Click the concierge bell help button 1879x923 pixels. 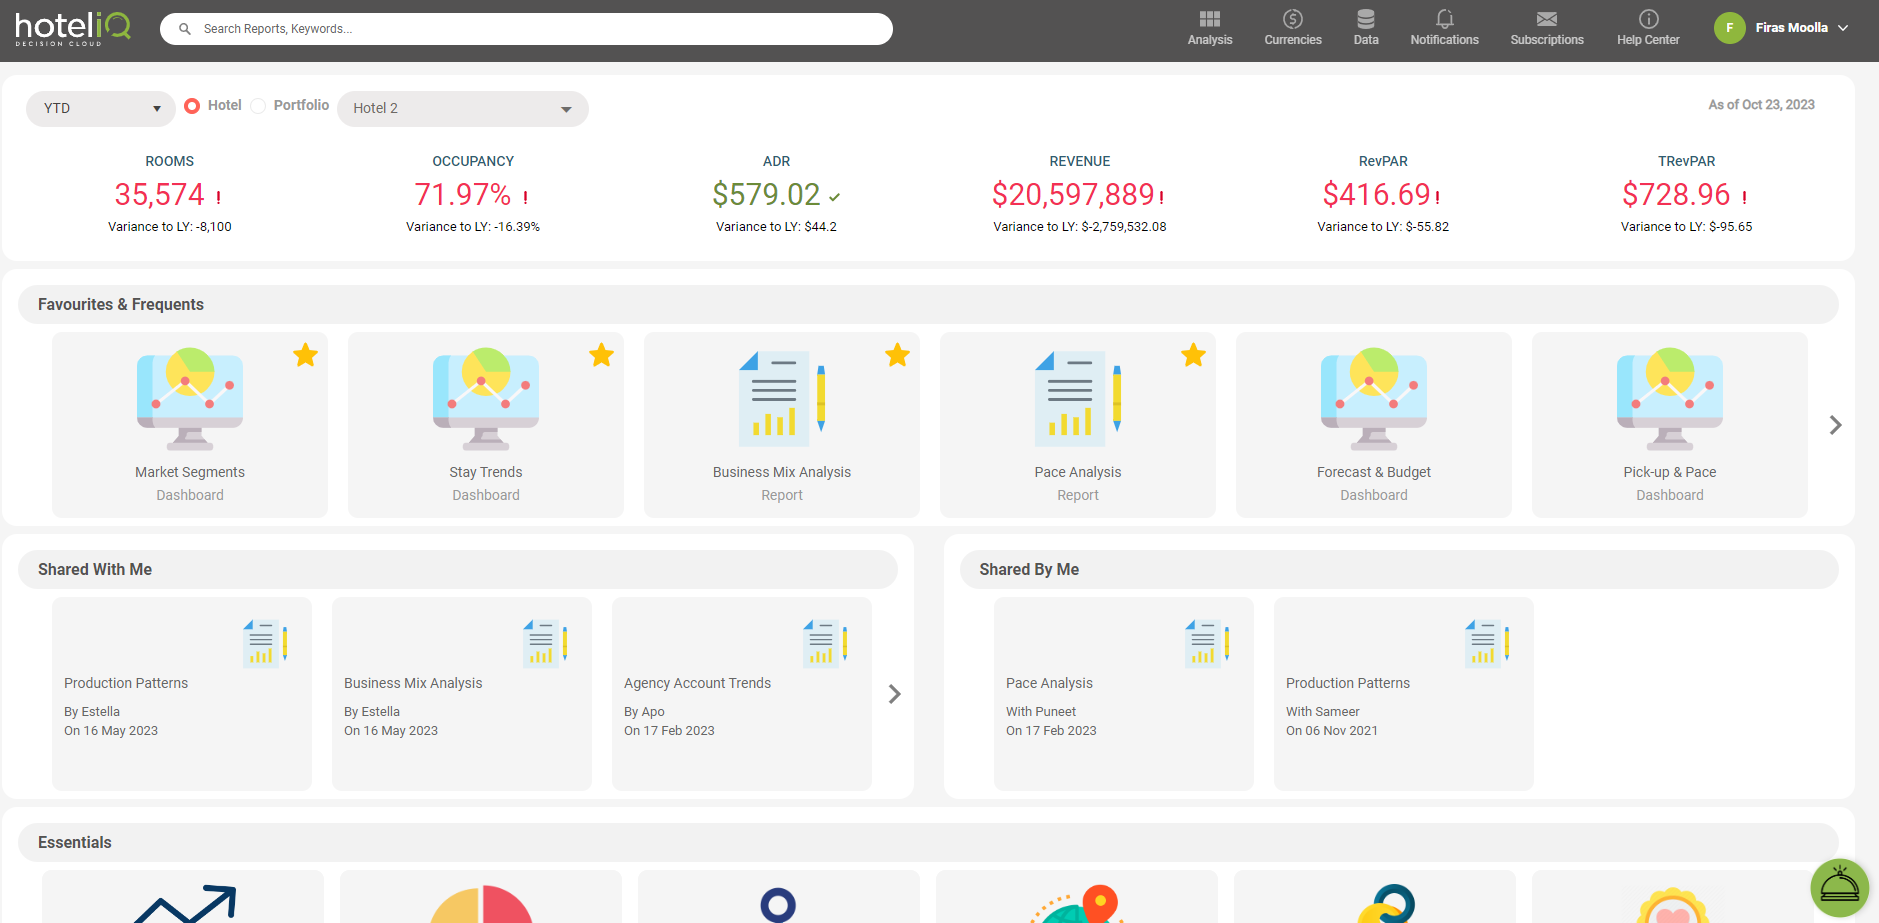click(1839, 887)
